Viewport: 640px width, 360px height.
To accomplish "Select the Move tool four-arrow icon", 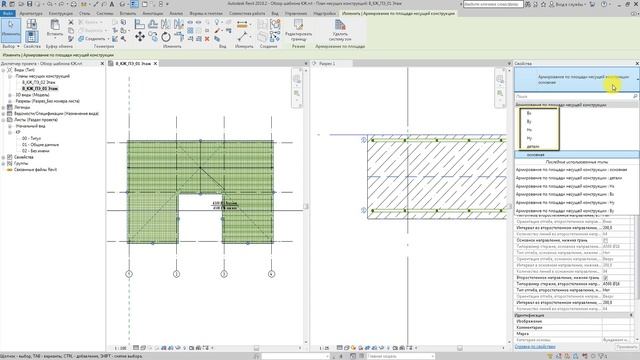I will 140,37.
